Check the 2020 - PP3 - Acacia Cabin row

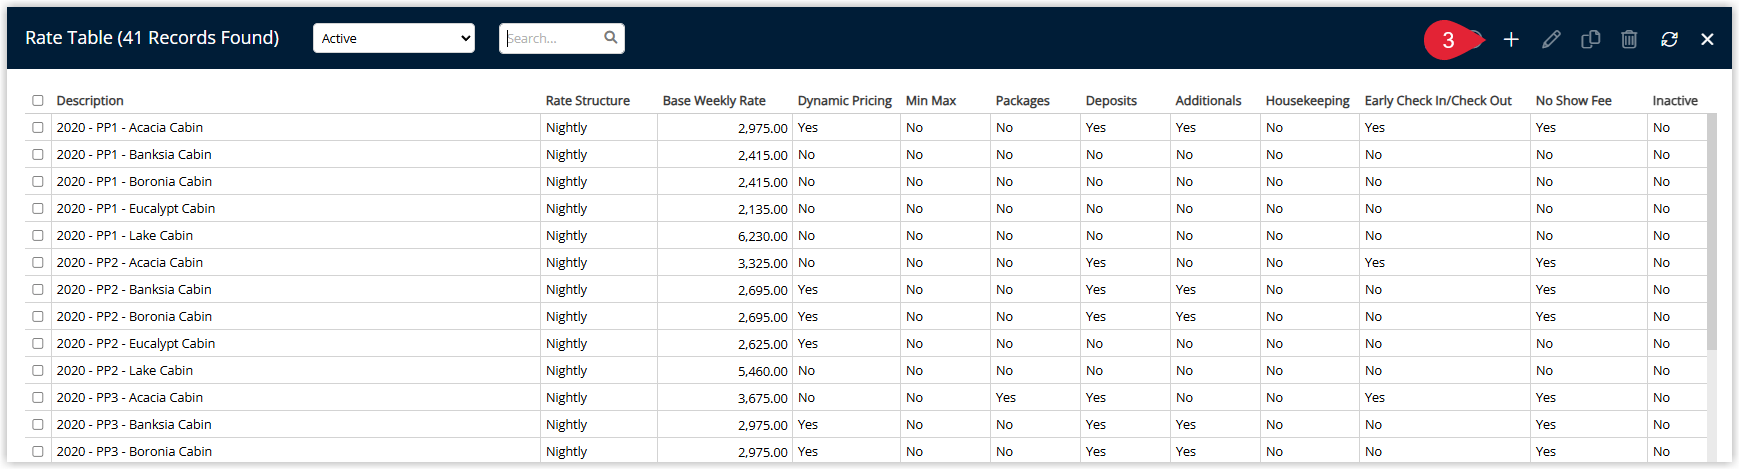pos(38,398)
